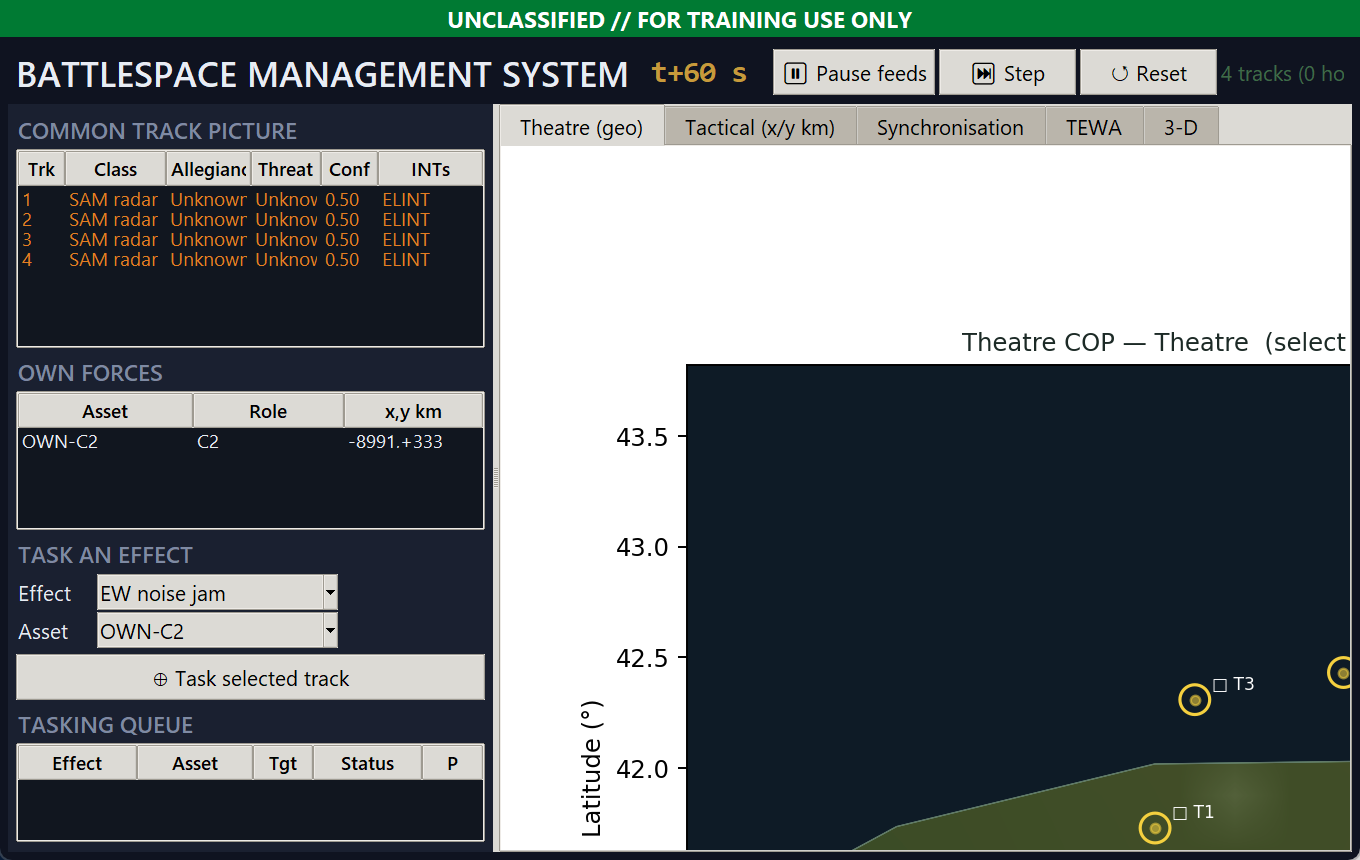Select the EW noise jam combo box
The width and height of the screenshot is (1360, 860).
(x=217, y=593)
